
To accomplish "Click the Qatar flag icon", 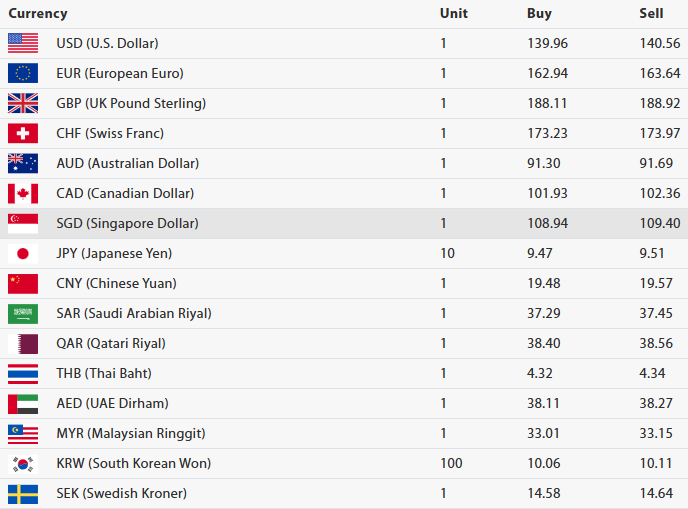I will click(x=23, y=343).
